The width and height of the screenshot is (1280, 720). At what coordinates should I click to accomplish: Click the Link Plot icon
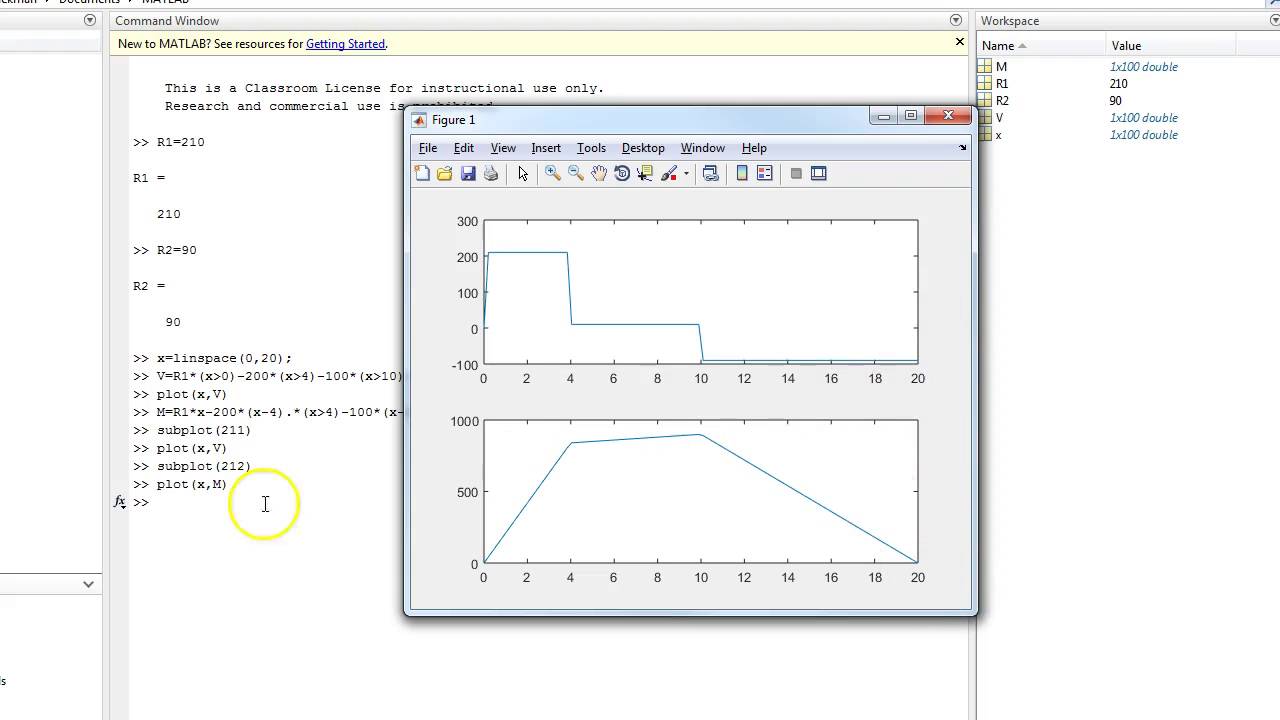710,173
